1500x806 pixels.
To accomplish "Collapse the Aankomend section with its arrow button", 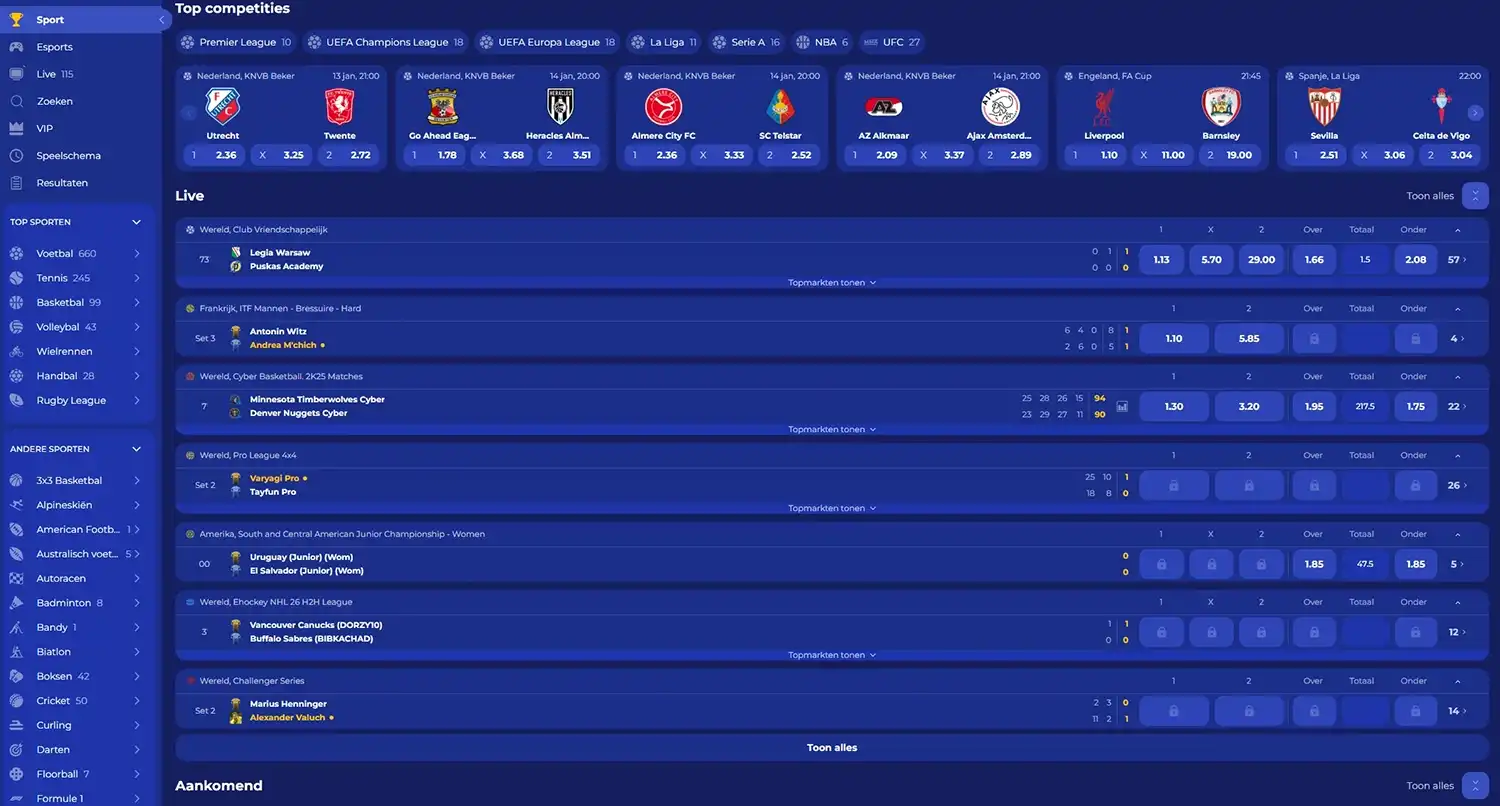I will click(1475, 786).
